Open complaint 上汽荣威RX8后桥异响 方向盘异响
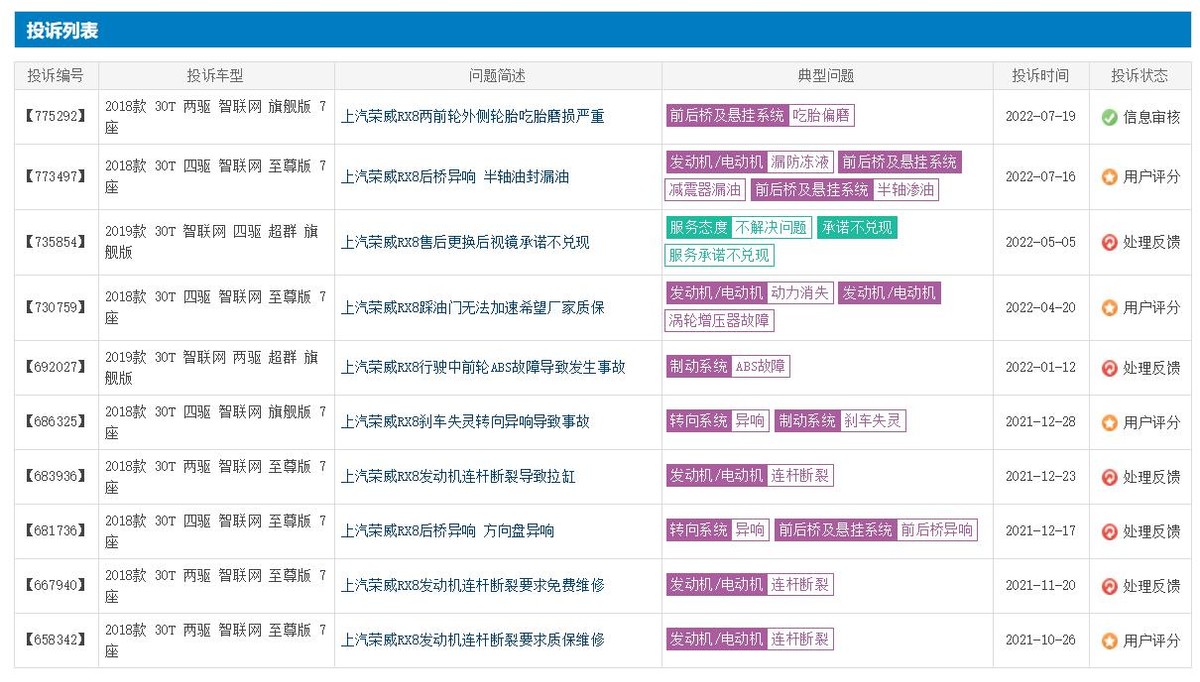 [448, 531]
